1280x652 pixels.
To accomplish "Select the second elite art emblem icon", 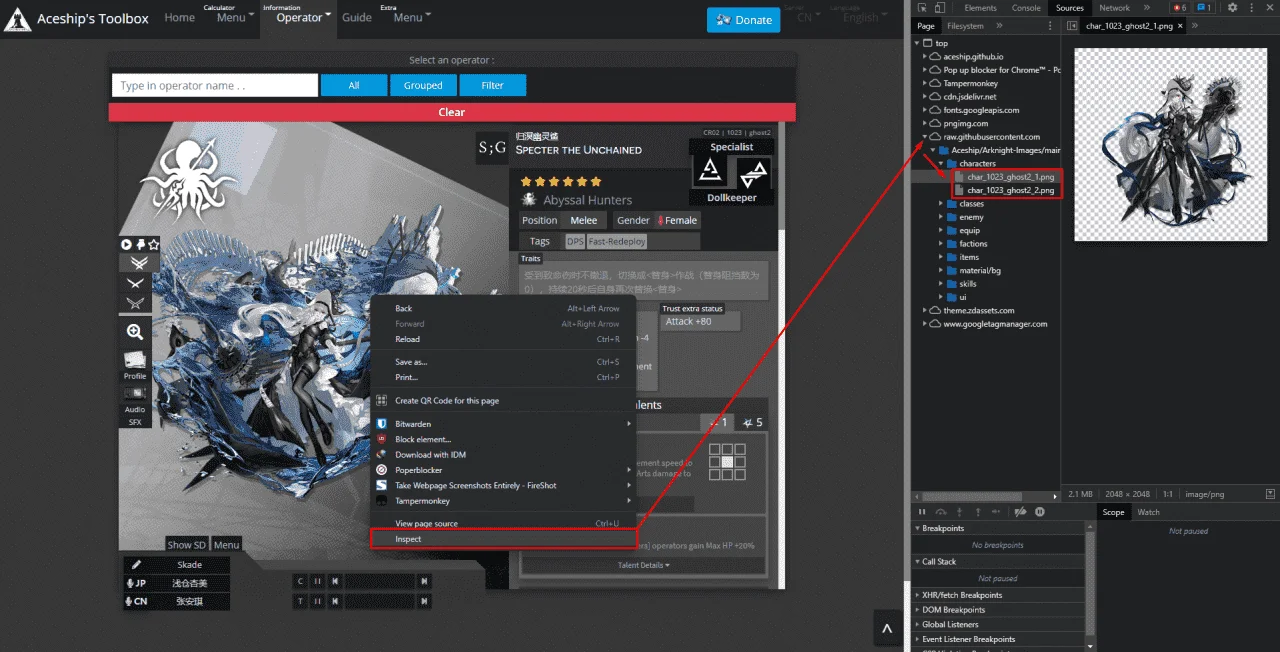I will [x=134, y=283].
